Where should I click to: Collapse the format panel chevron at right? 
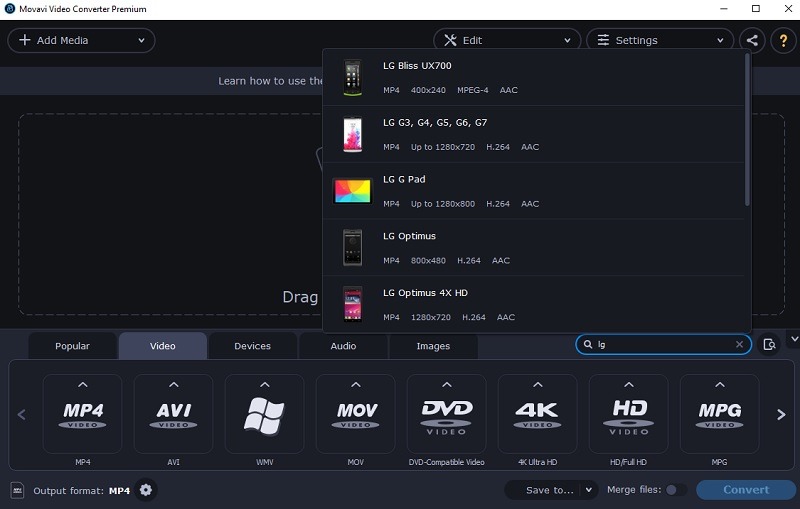[x=794, y=339]
